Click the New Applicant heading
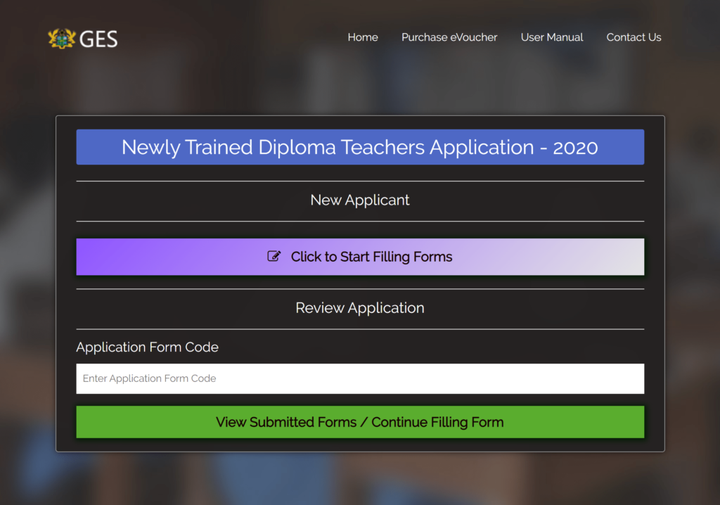The height and width of the screenshot is (505, 720). pos(360,200)
